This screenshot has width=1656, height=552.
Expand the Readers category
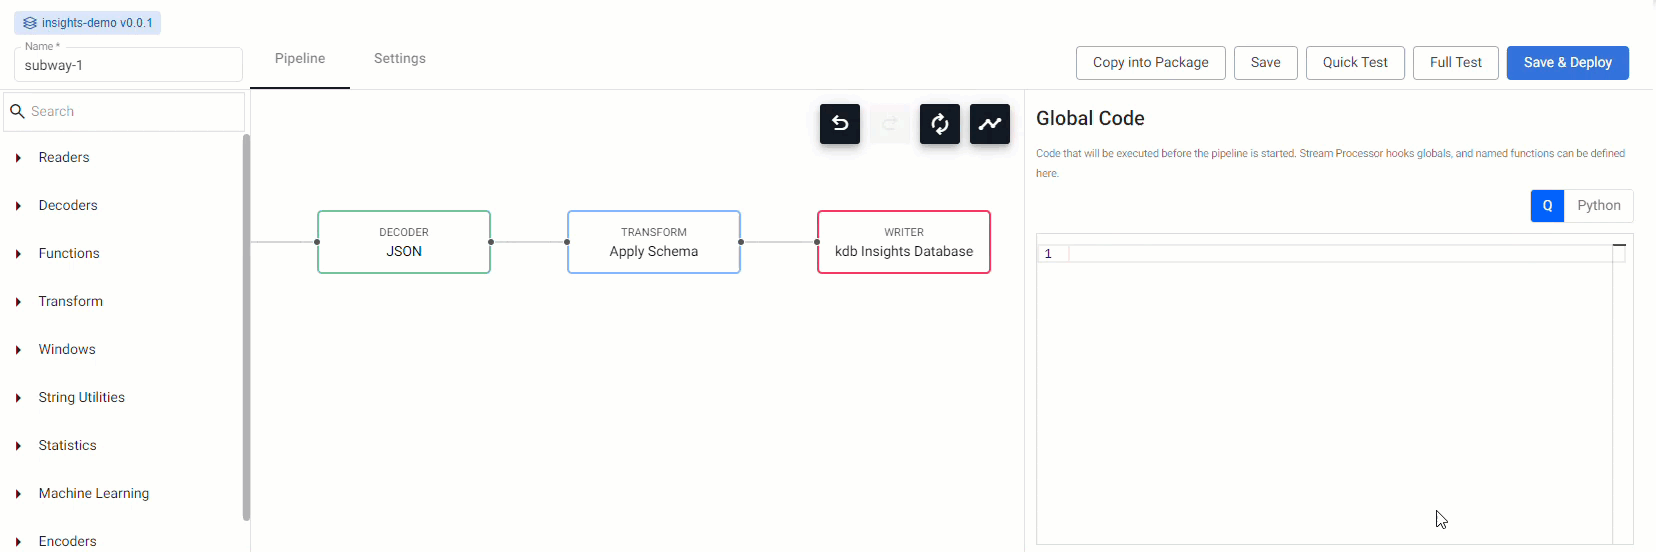(x=64, y=158)
